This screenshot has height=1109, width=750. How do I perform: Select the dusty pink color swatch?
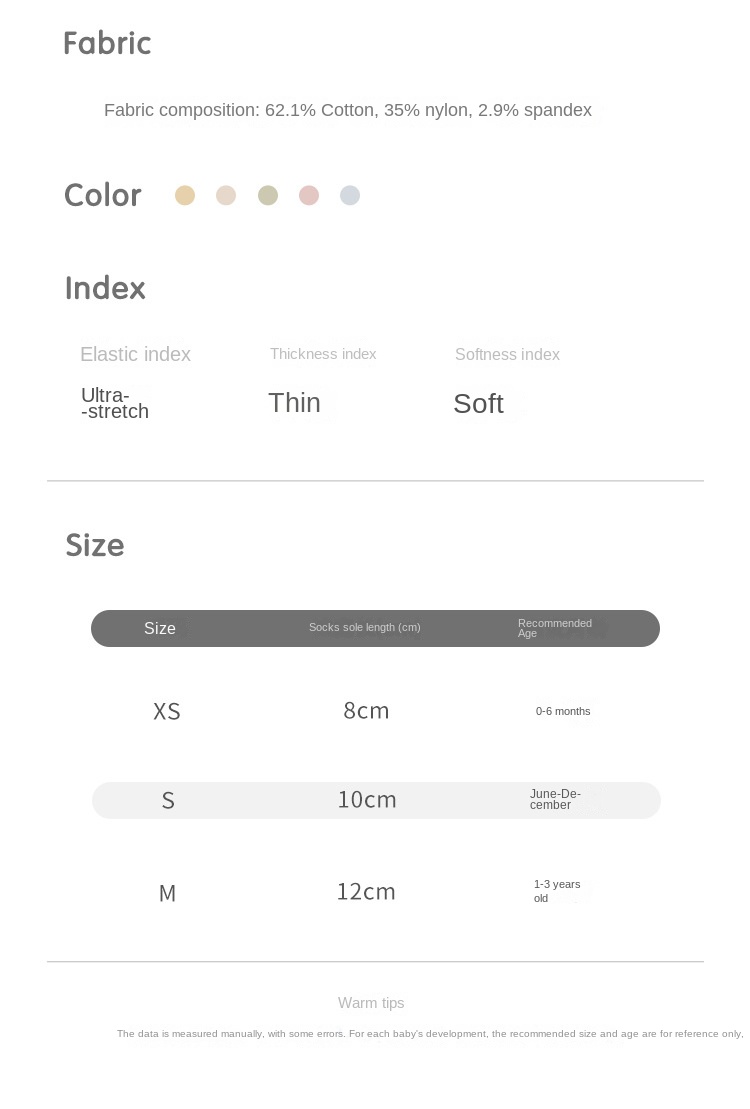309,195
